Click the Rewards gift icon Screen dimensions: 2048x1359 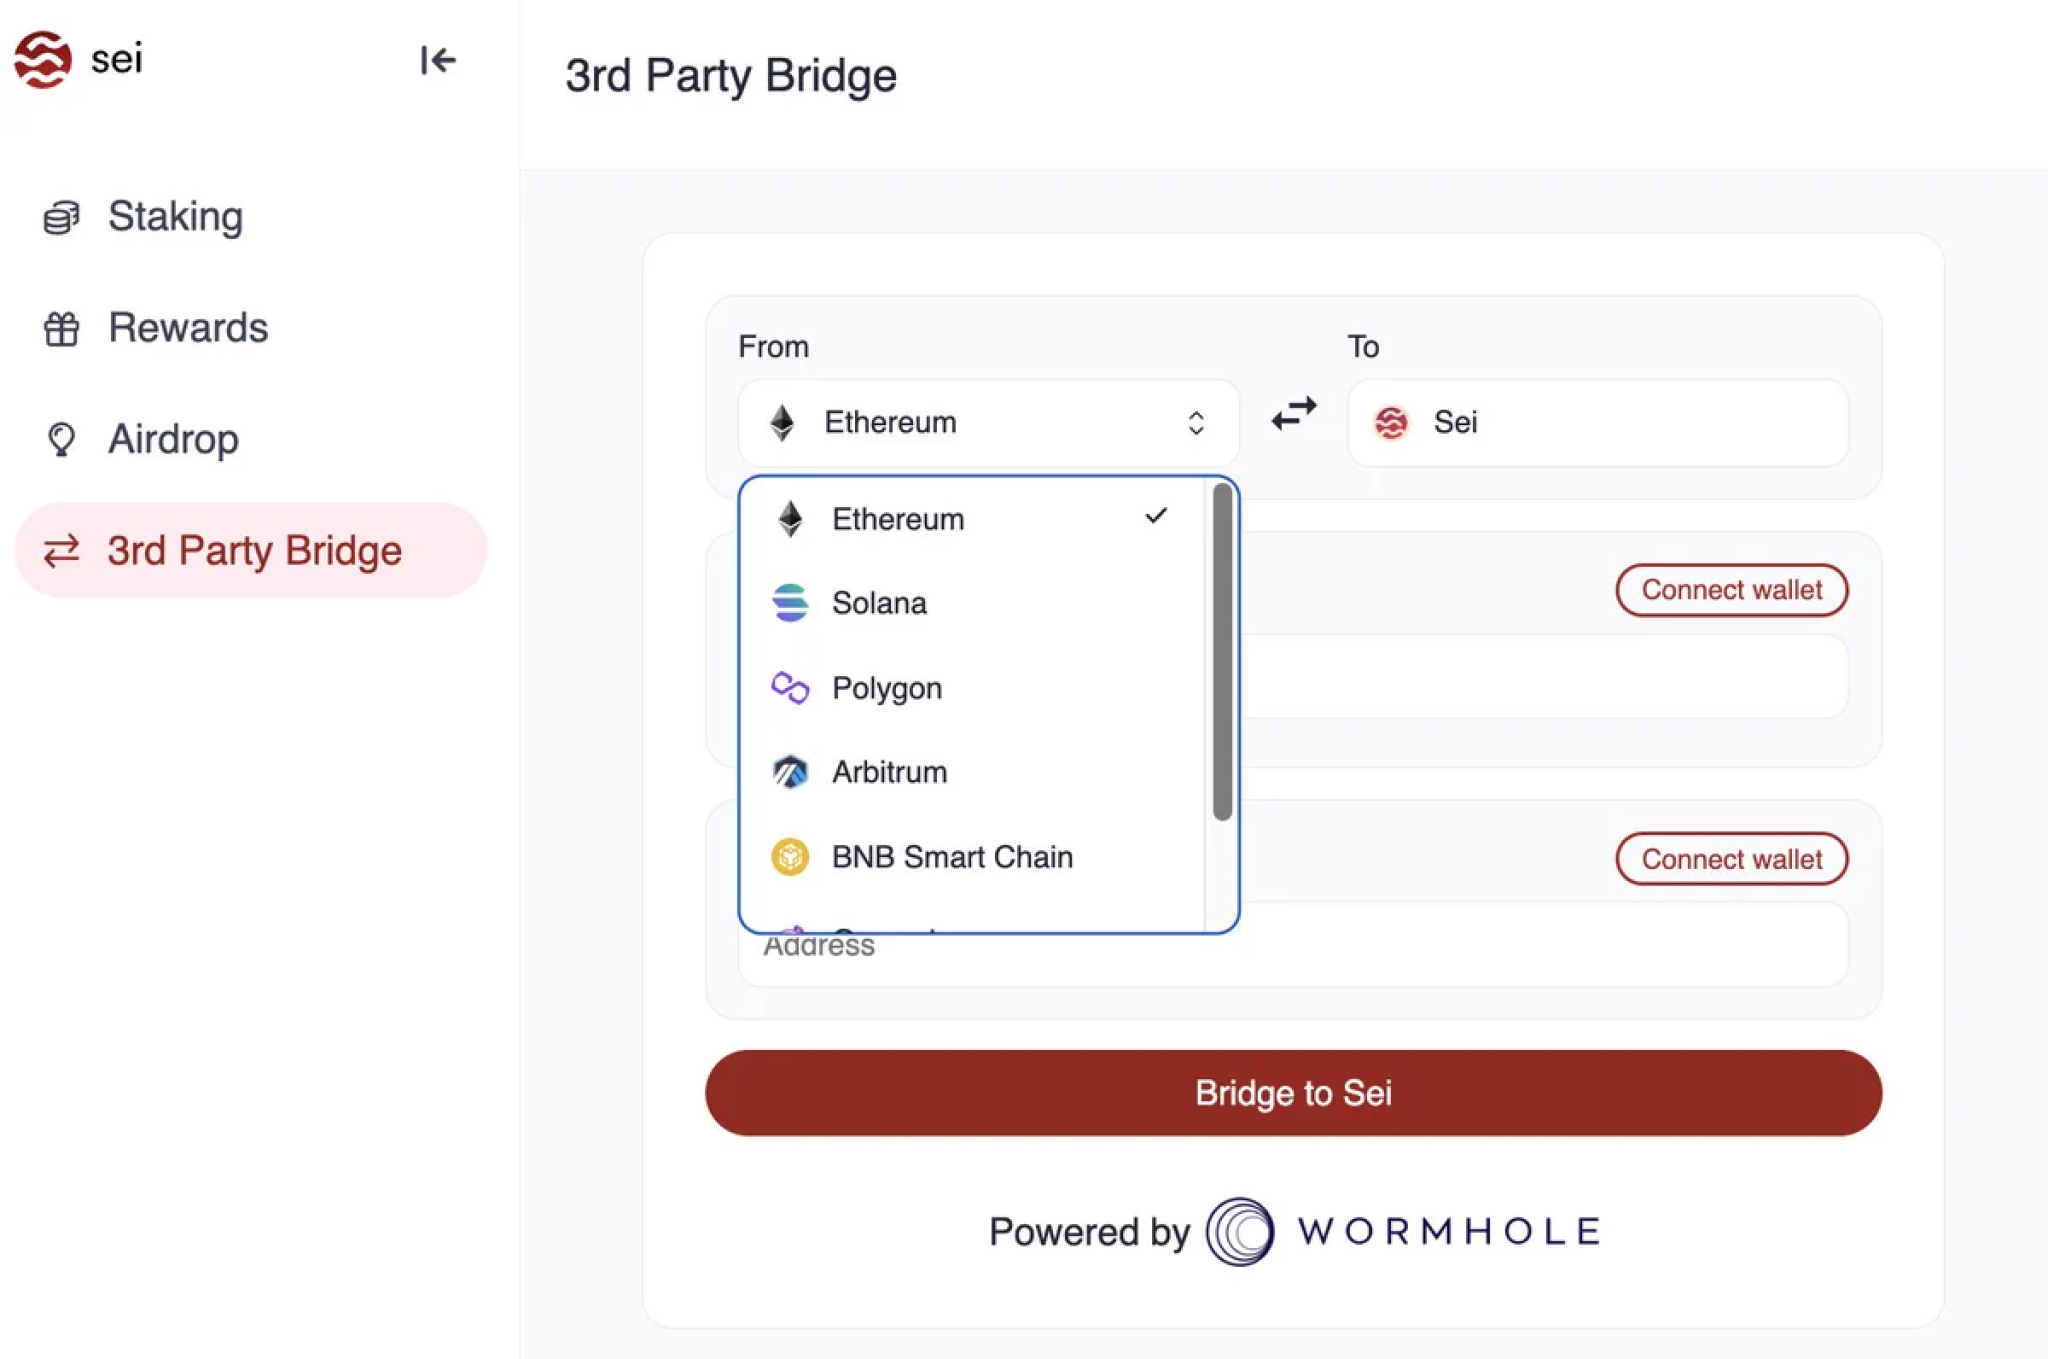pyautogui.click(x=61, y=328)
